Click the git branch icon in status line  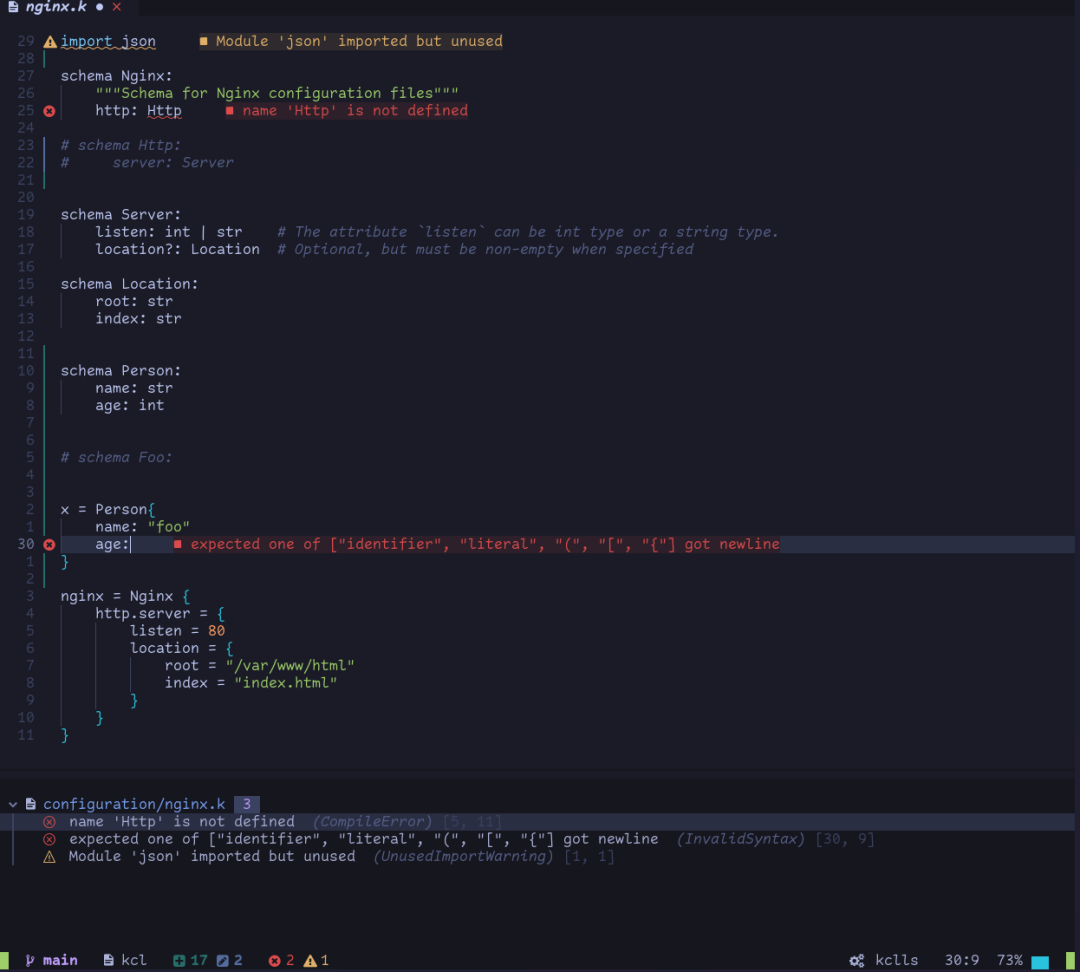30,960
